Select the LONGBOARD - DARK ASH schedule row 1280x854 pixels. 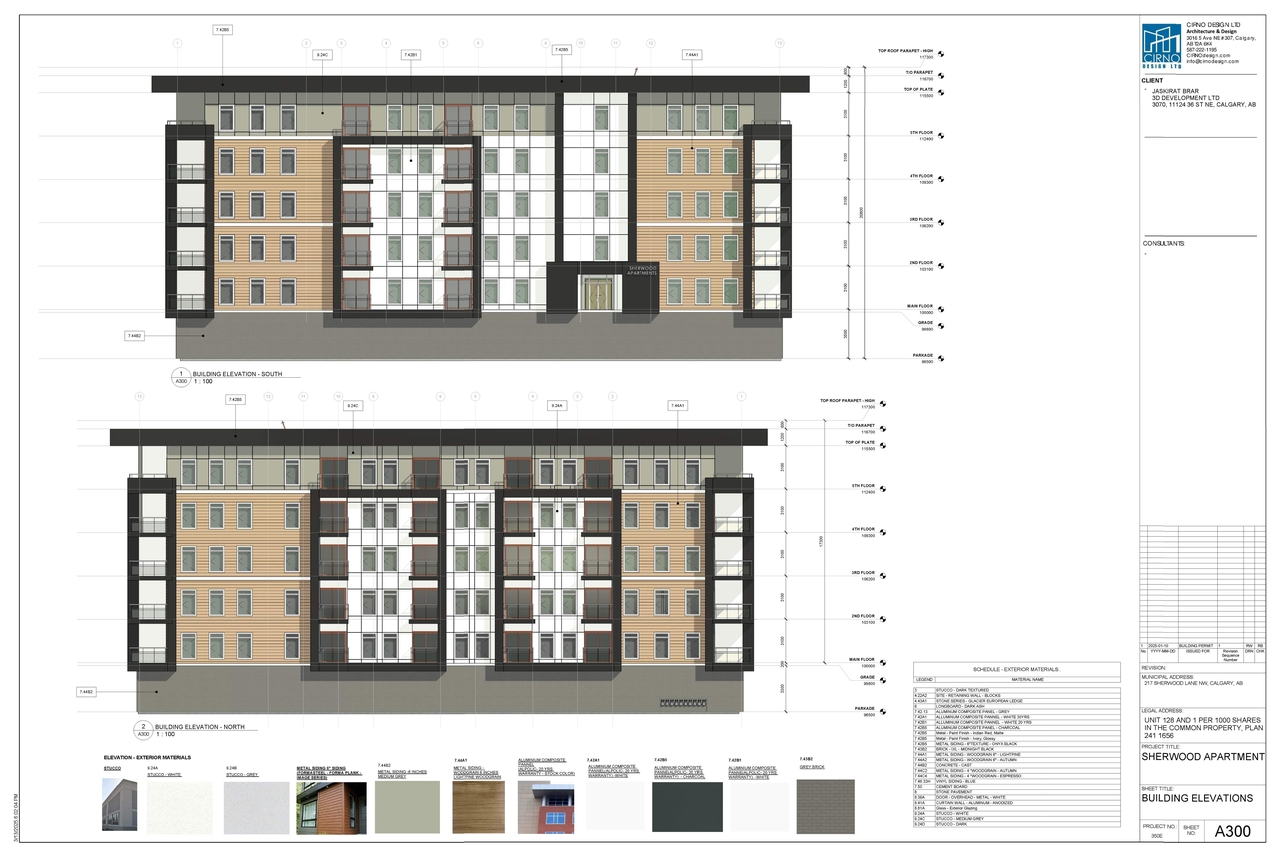[1016, 706]
